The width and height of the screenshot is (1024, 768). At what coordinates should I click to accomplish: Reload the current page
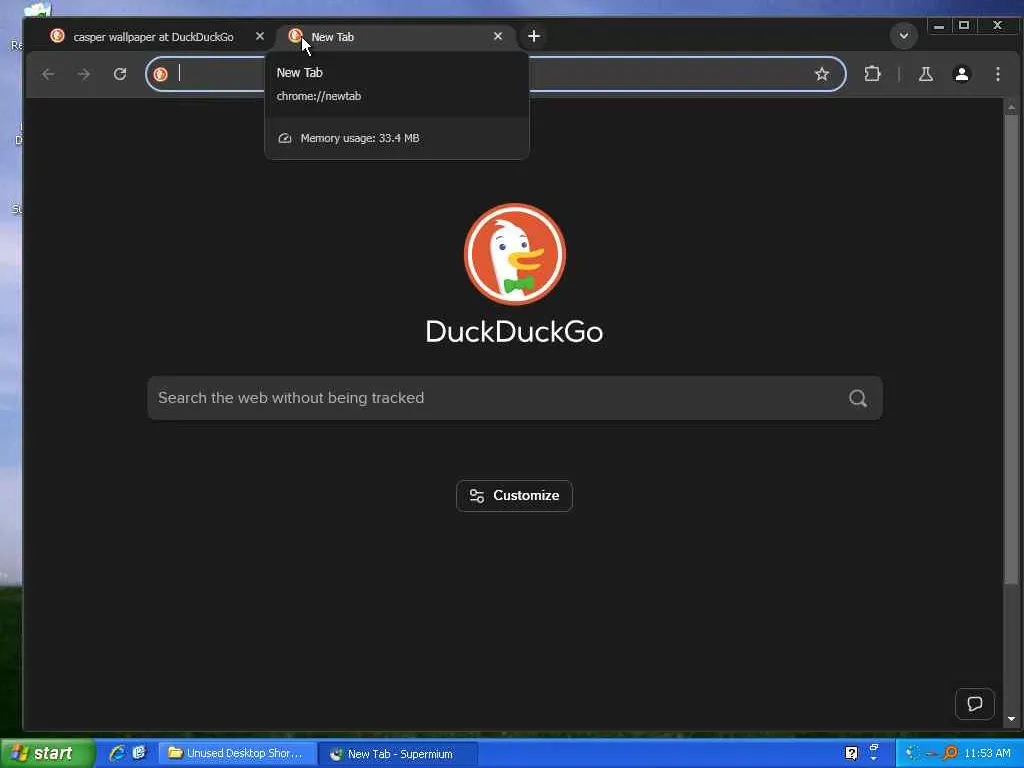click(x=120, y=74)
